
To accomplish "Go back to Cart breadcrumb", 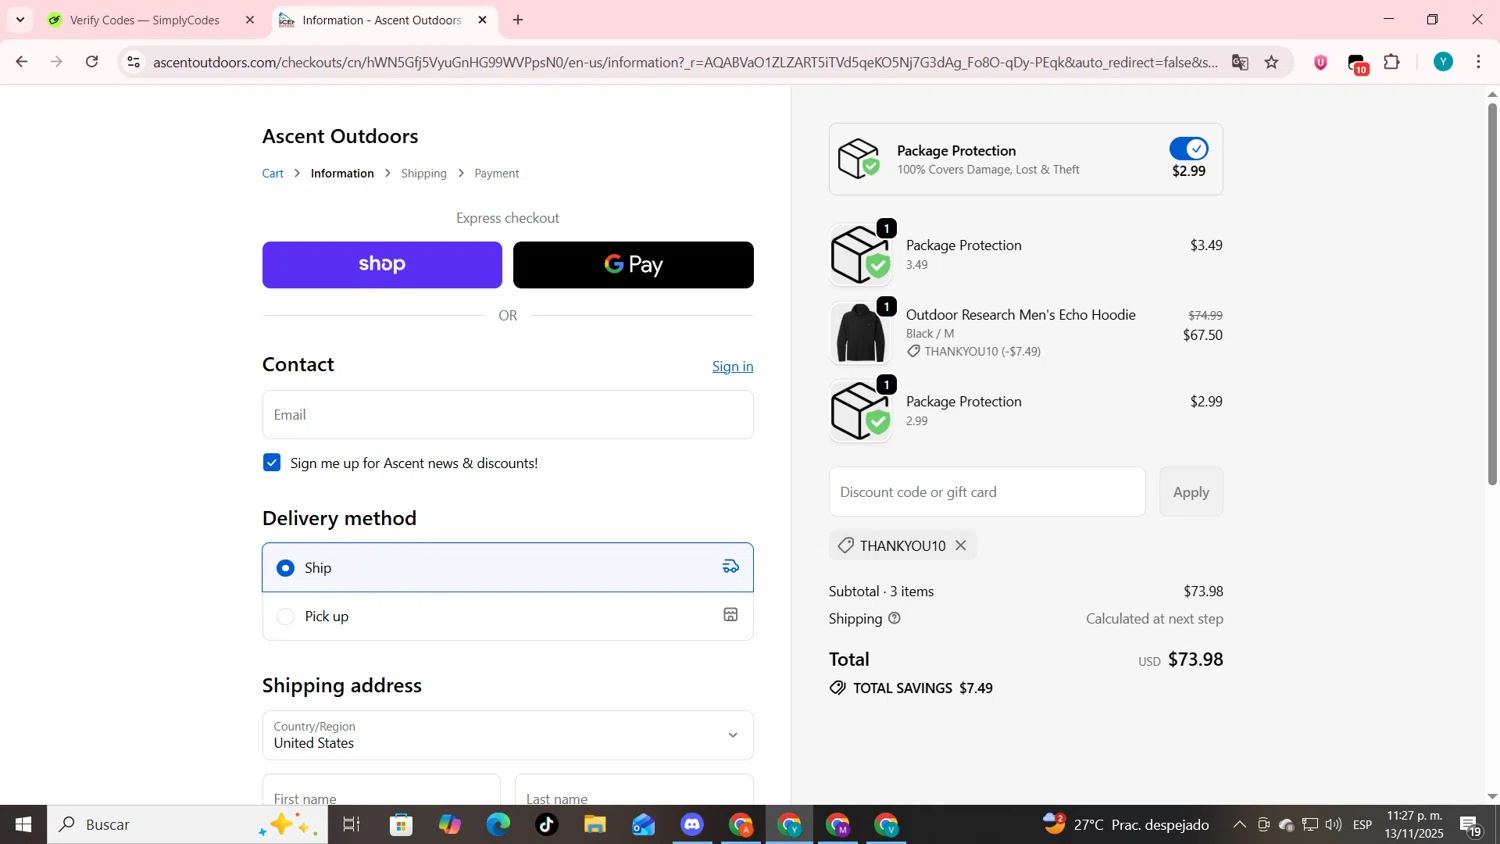I will point(273,173).
